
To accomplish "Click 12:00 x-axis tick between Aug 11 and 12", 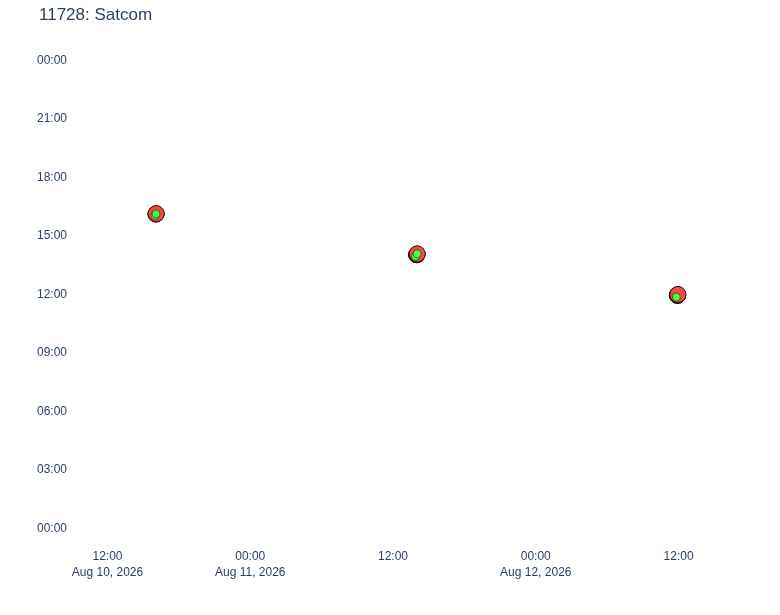I will pyautogui.click(x=393, y=556).
